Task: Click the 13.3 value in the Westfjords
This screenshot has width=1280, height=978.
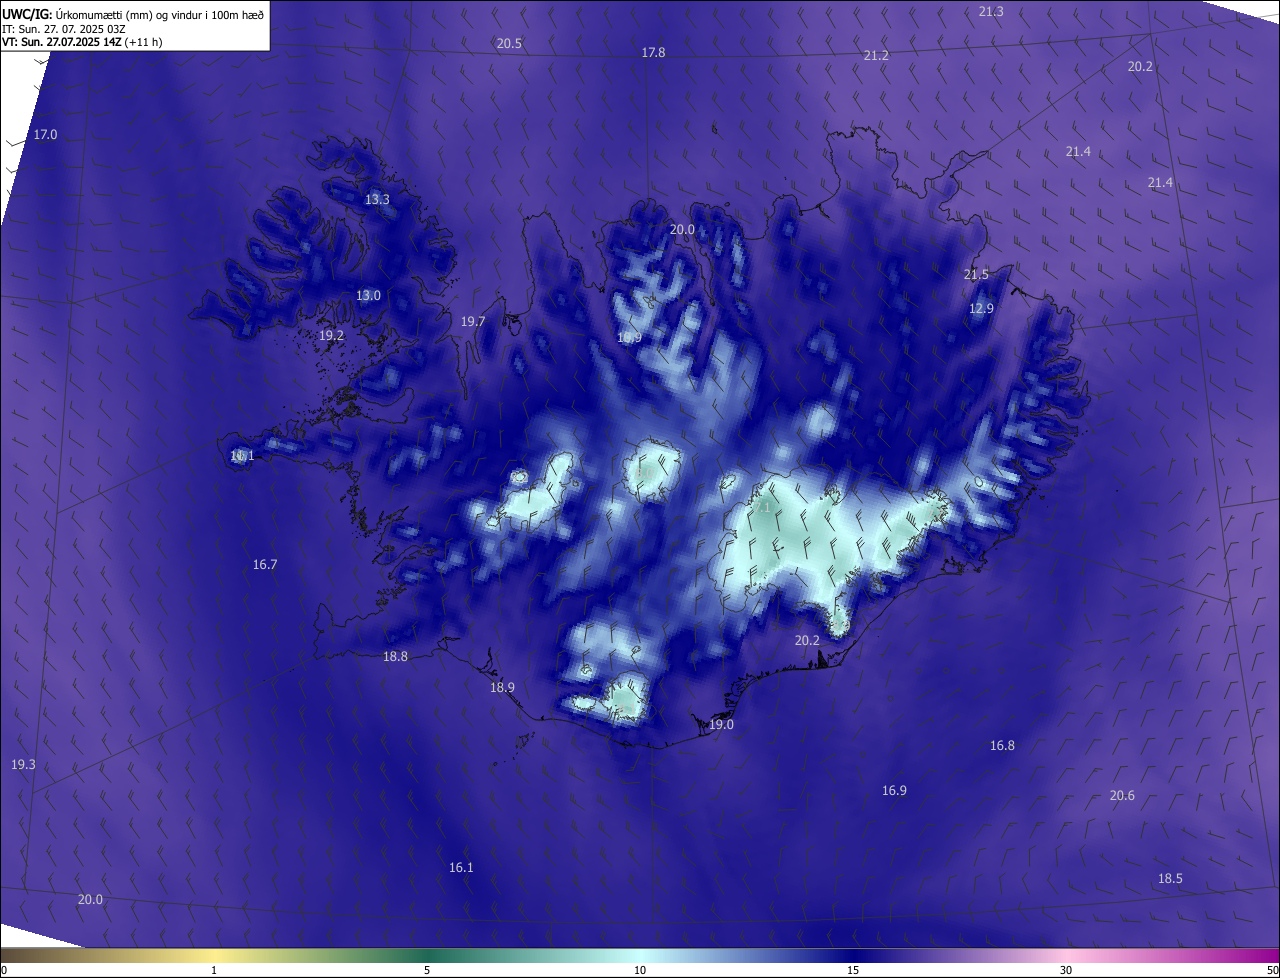Action: (x=377, y=199)
